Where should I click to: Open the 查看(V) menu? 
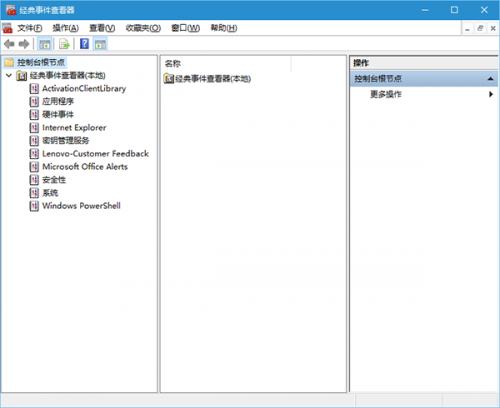[102, 28]
